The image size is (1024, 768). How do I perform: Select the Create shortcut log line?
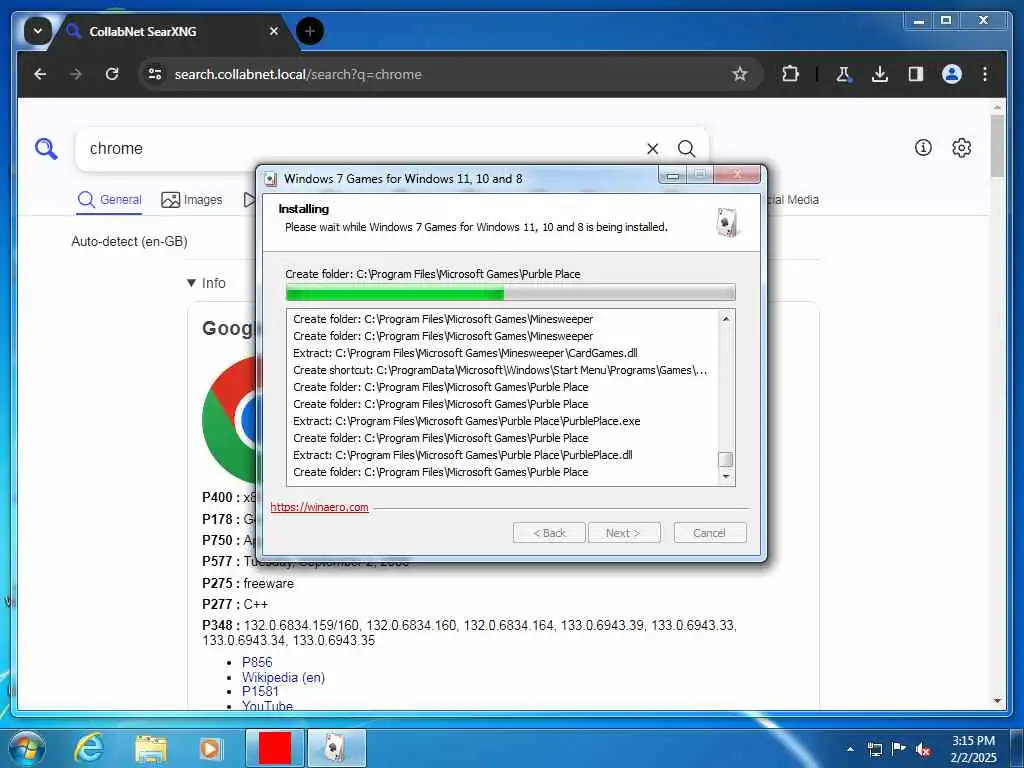coord(500,370)
